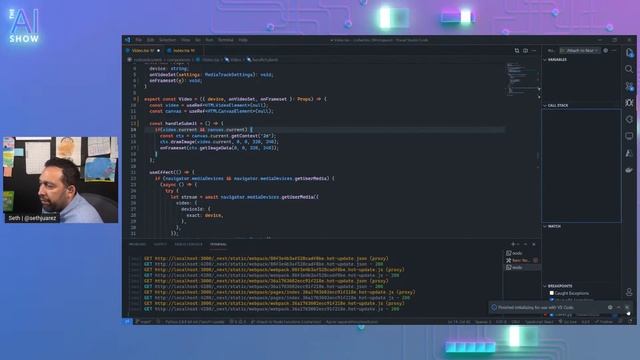
Task: Switch to the Video.tsx editor tab
Action: 143,51
